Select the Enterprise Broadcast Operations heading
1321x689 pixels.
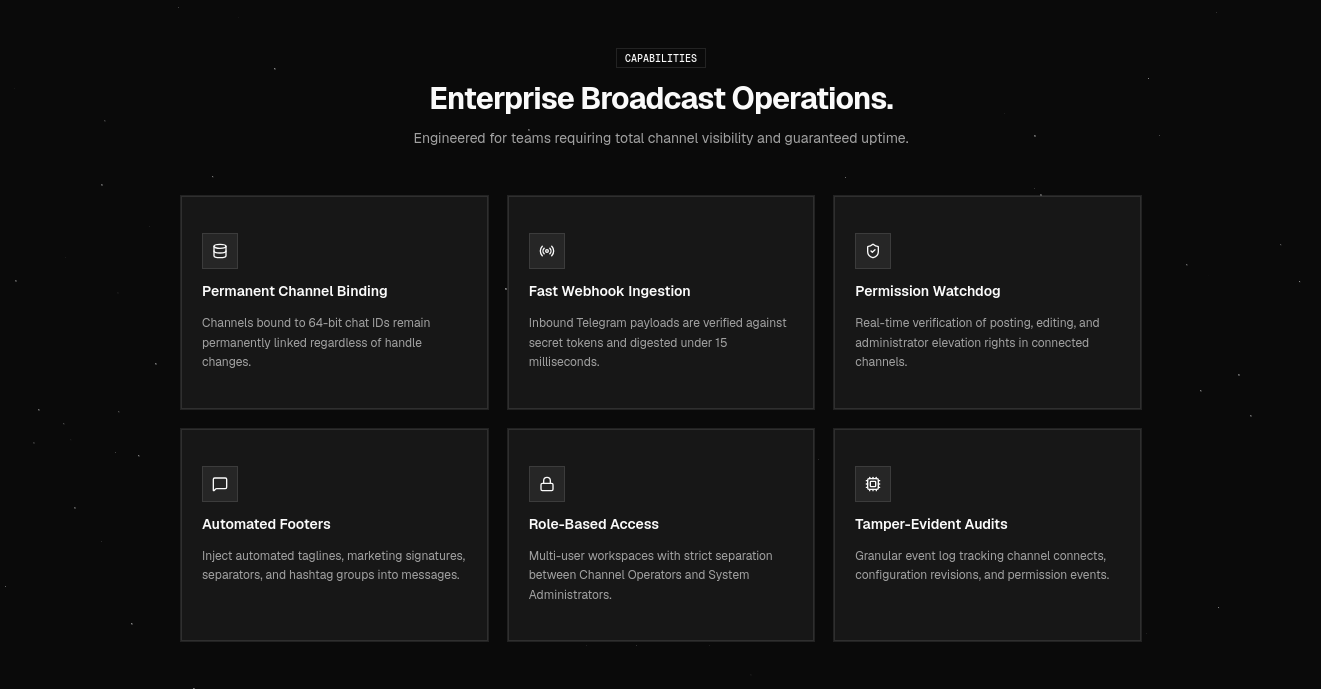click(661, 99)
